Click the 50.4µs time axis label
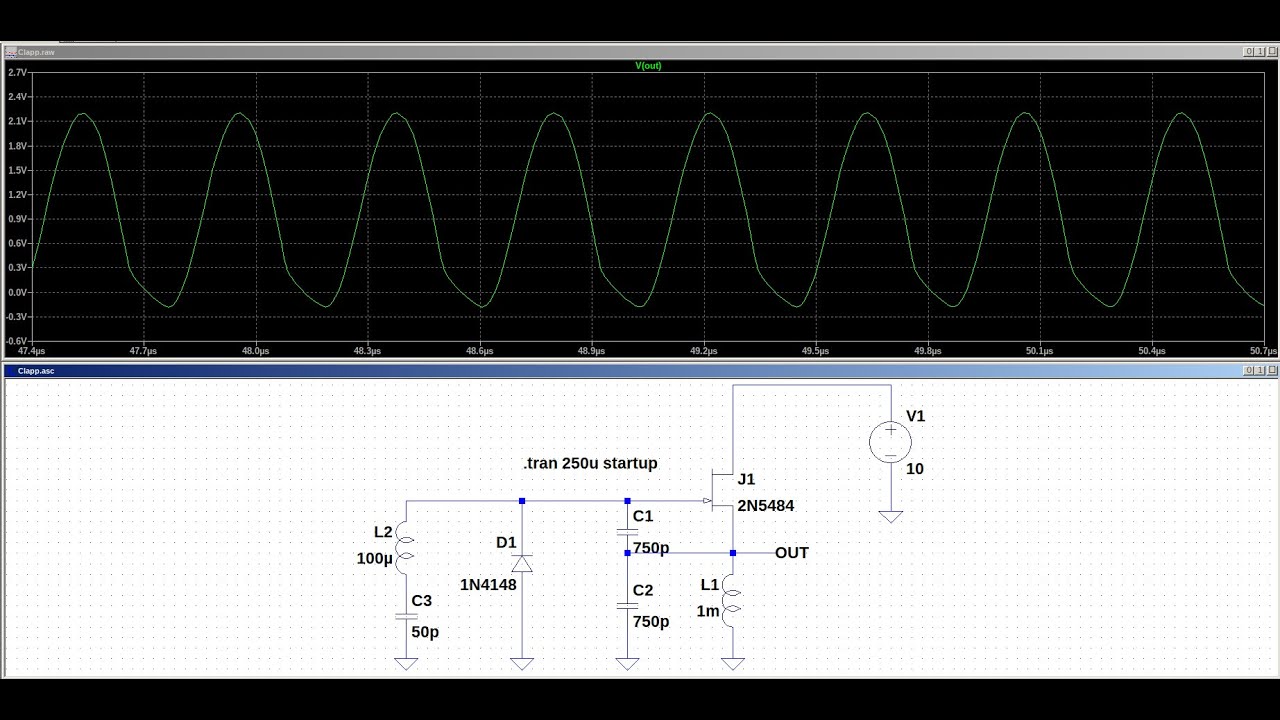The width and height of the screenshot is (1280, 720). pyautogui.click(x=1152, y=351)
